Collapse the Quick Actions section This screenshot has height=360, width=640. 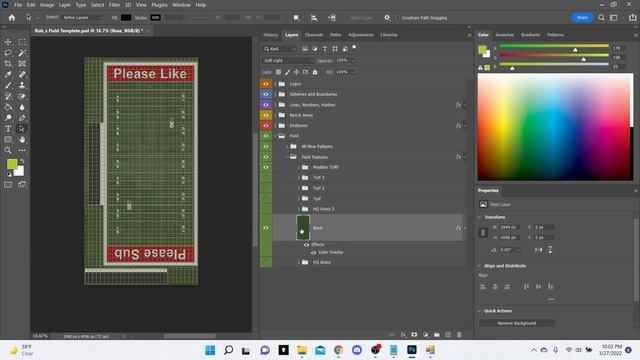(480, 311)
